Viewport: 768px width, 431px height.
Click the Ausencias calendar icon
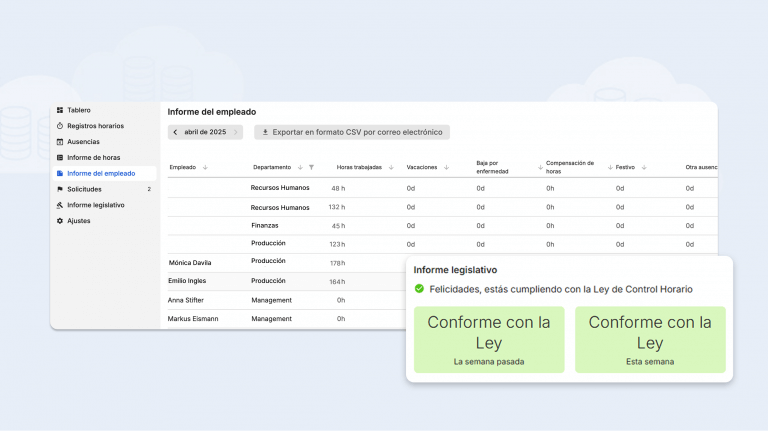coord(60,142)
